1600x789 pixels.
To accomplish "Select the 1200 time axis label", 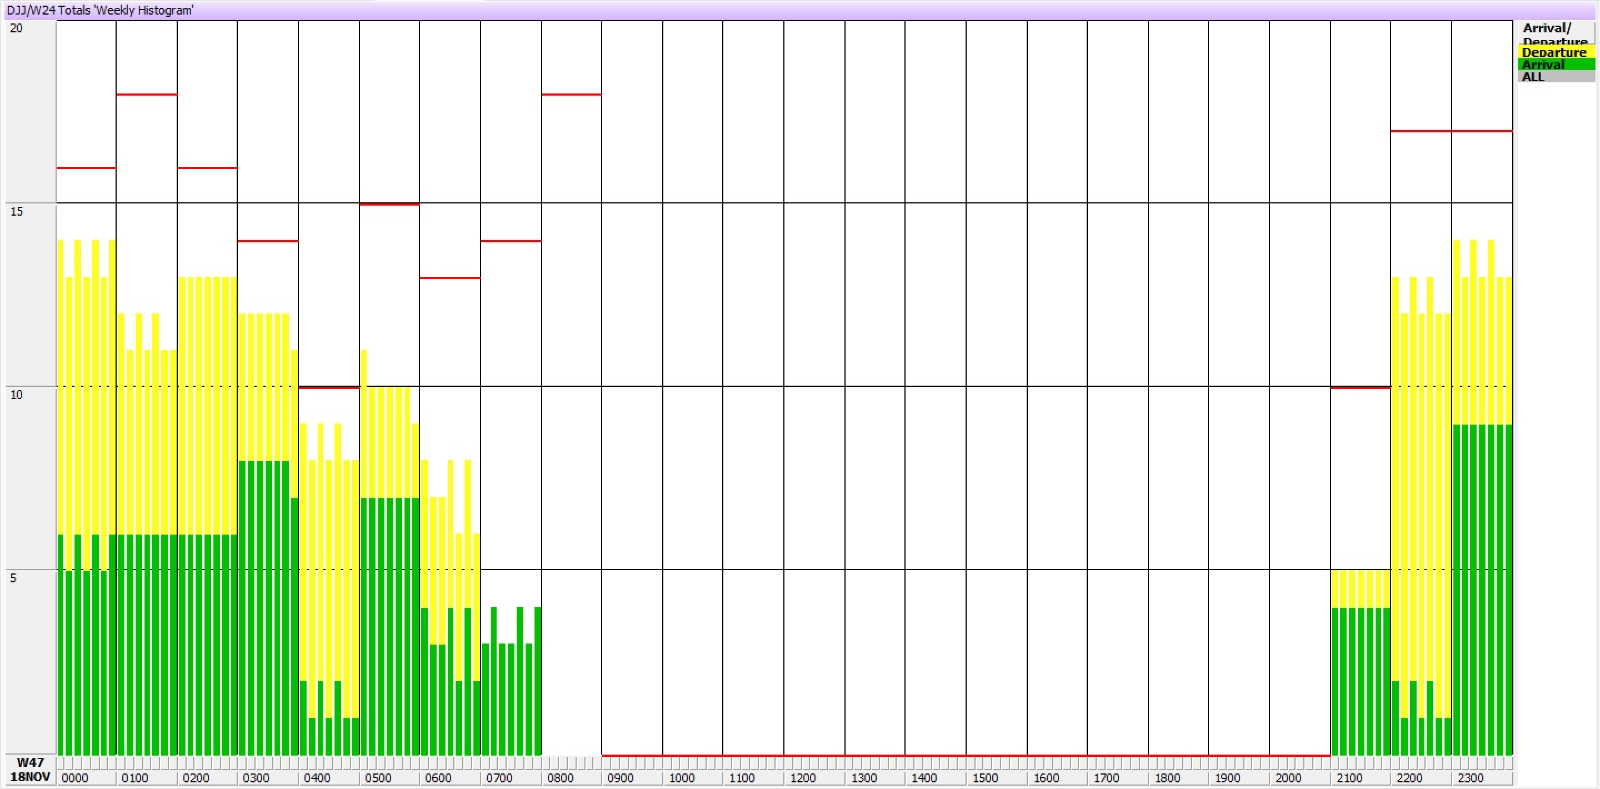I will click(x=803, y=778).
